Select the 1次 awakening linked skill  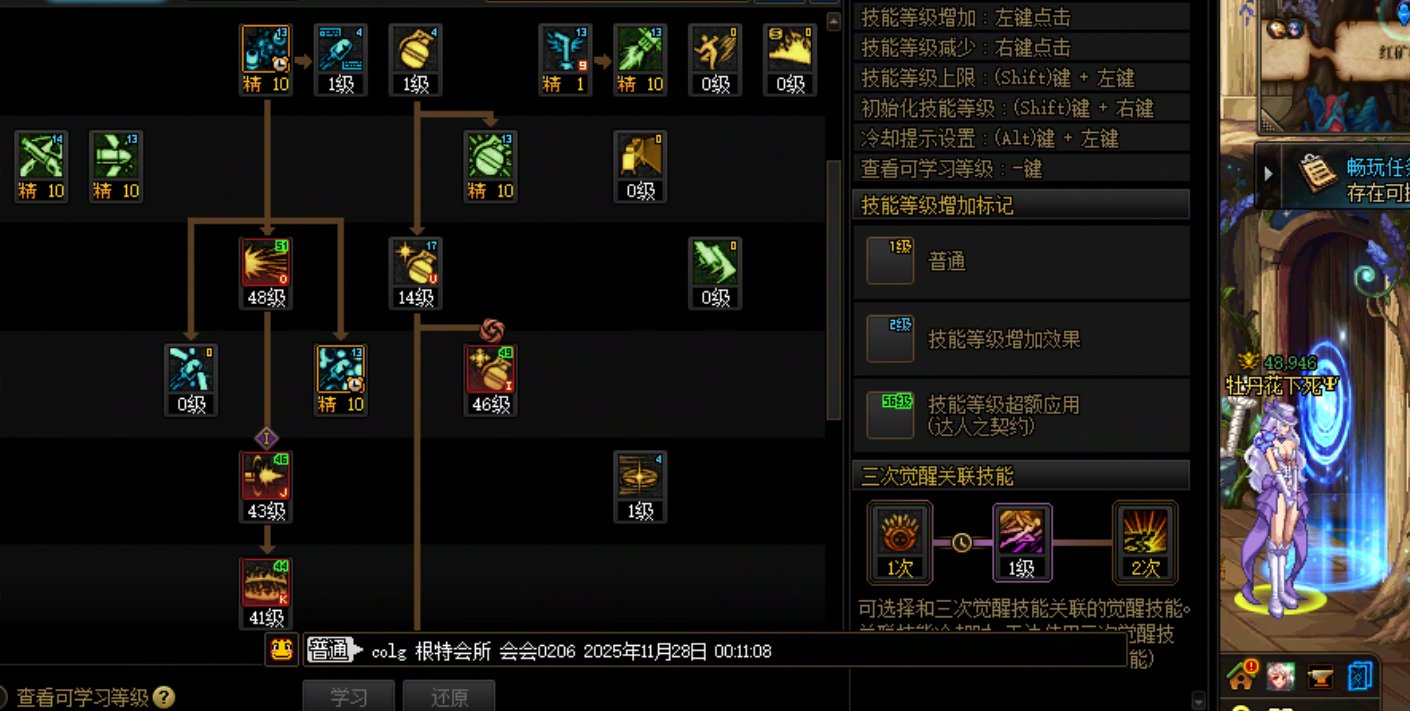pos(900,542)
